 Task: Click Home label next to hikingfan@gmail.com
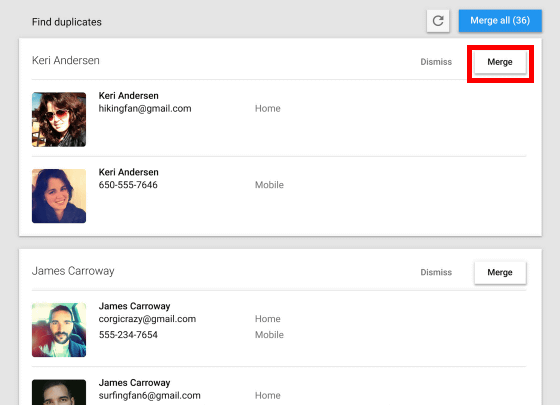point(268,109)
